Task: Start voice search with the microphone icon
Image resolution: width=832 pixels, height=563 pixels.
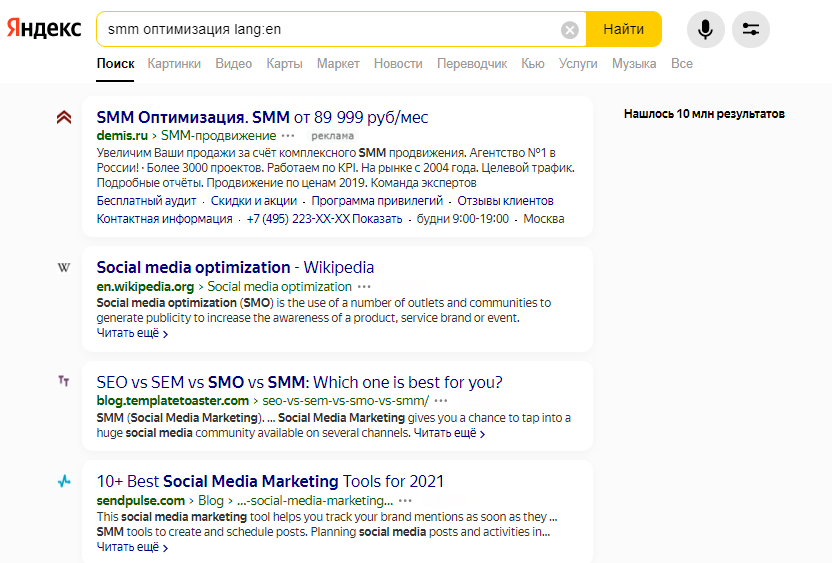Action: tap(705, 29)
